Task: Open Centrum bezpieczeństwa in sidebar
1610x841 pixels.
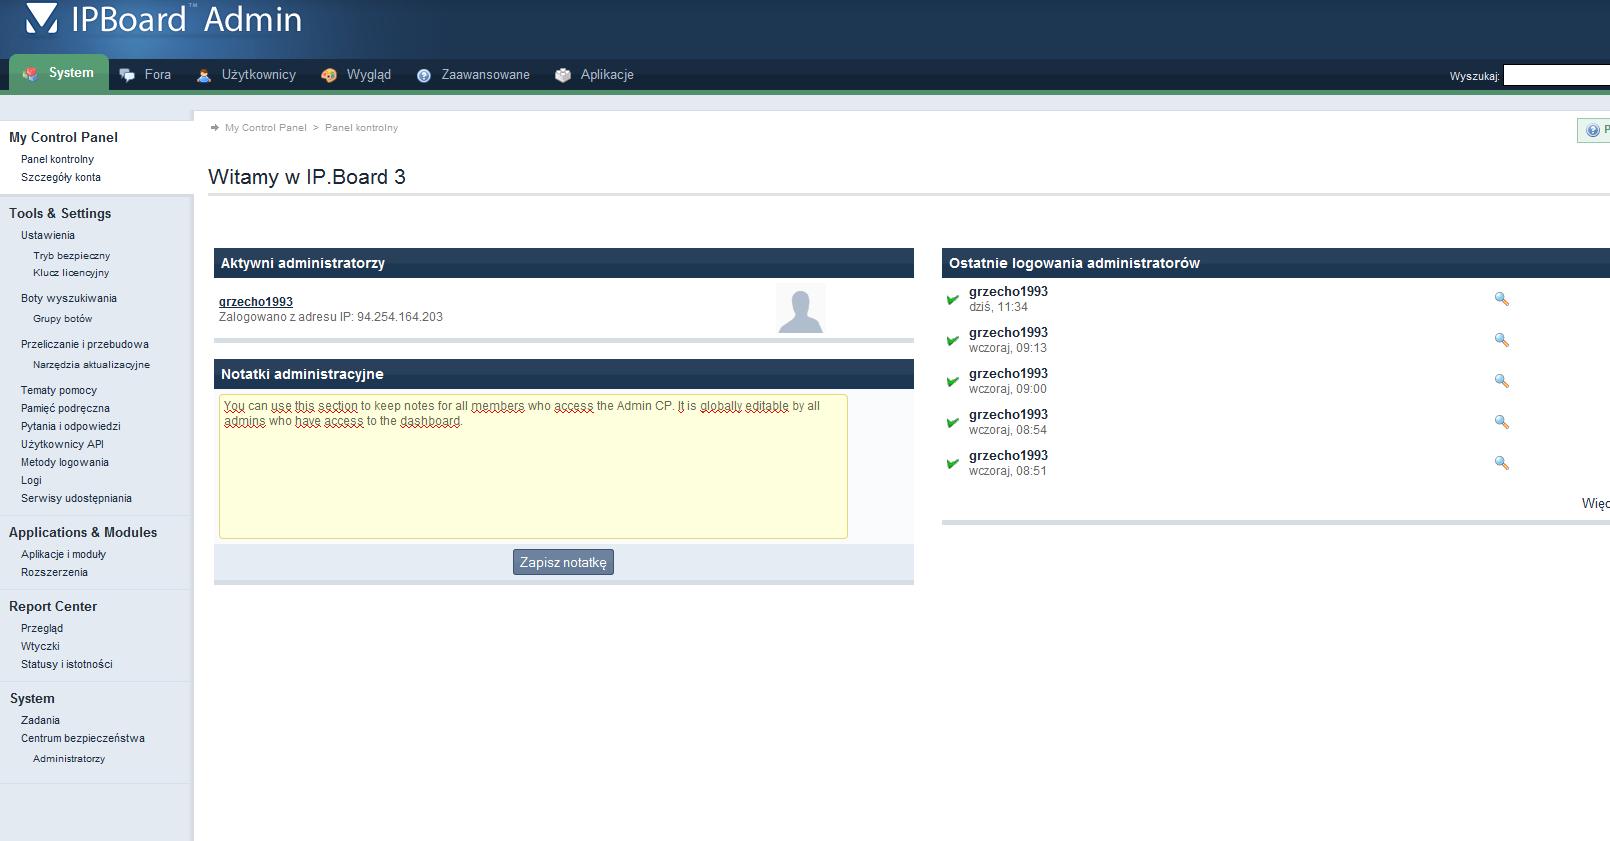Action: click(x=83, y=738)
